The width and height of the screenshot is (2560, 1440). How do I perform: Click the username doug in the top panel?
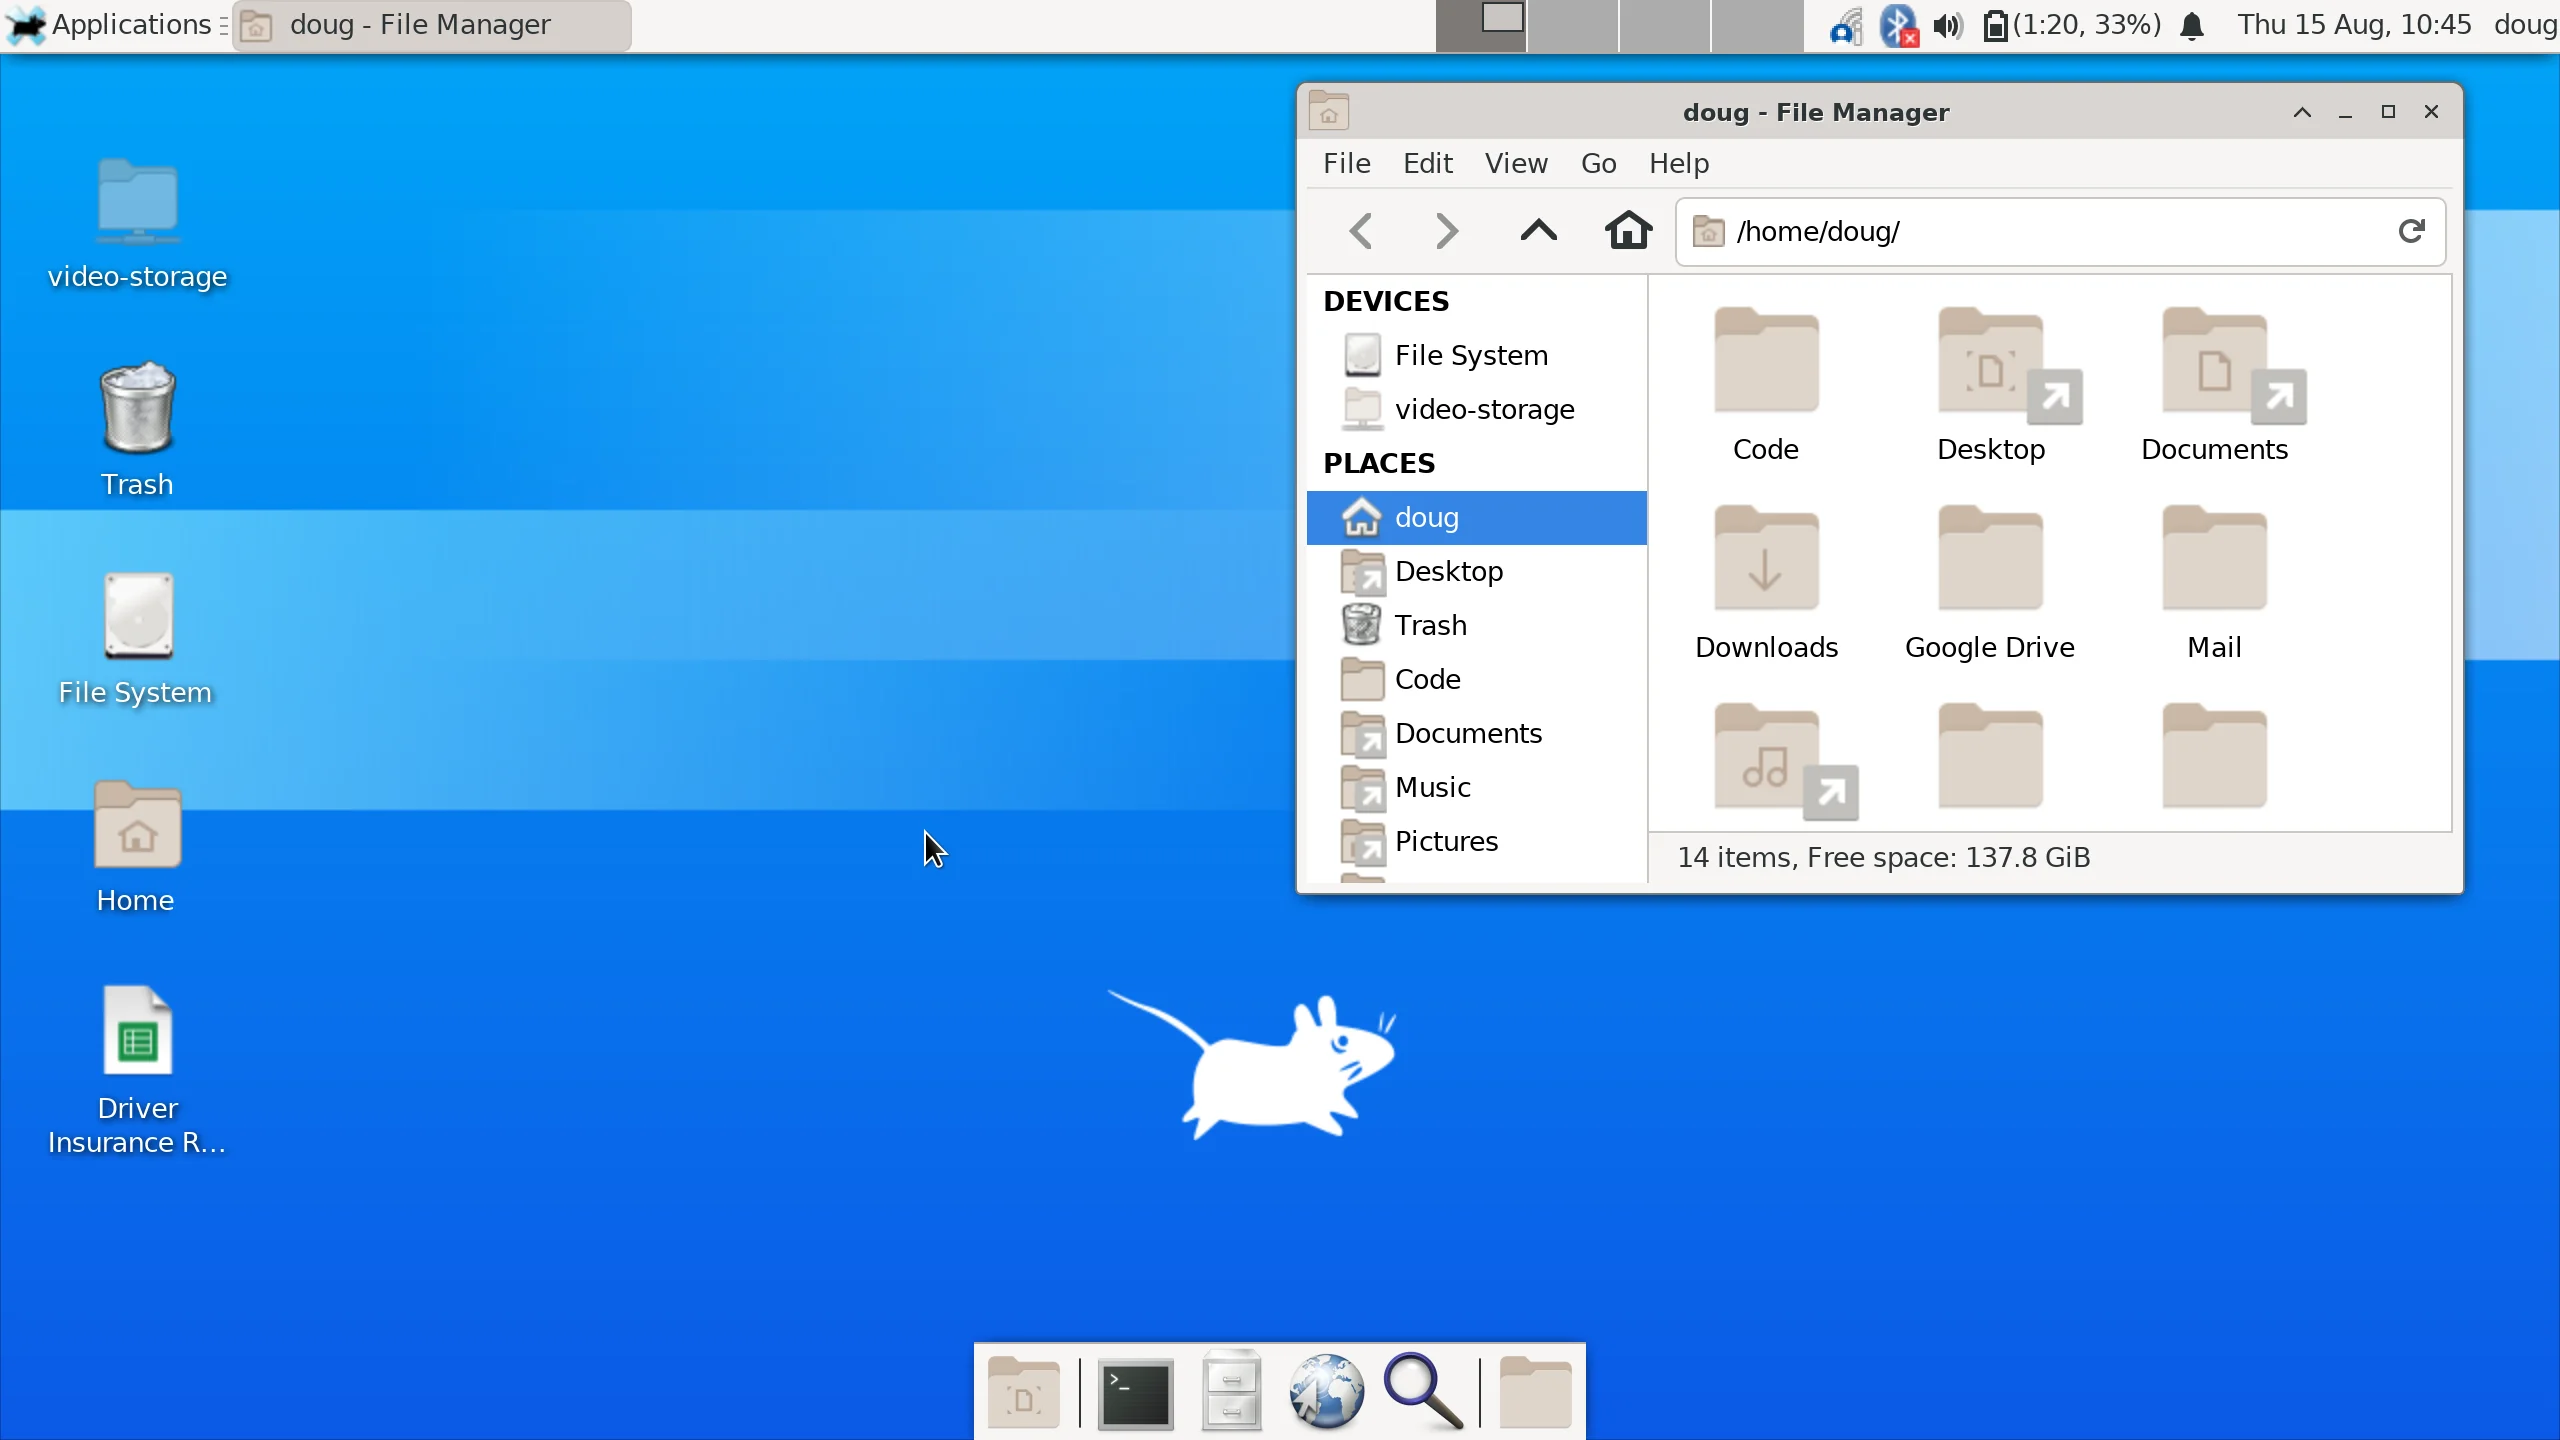(2523, 25)
